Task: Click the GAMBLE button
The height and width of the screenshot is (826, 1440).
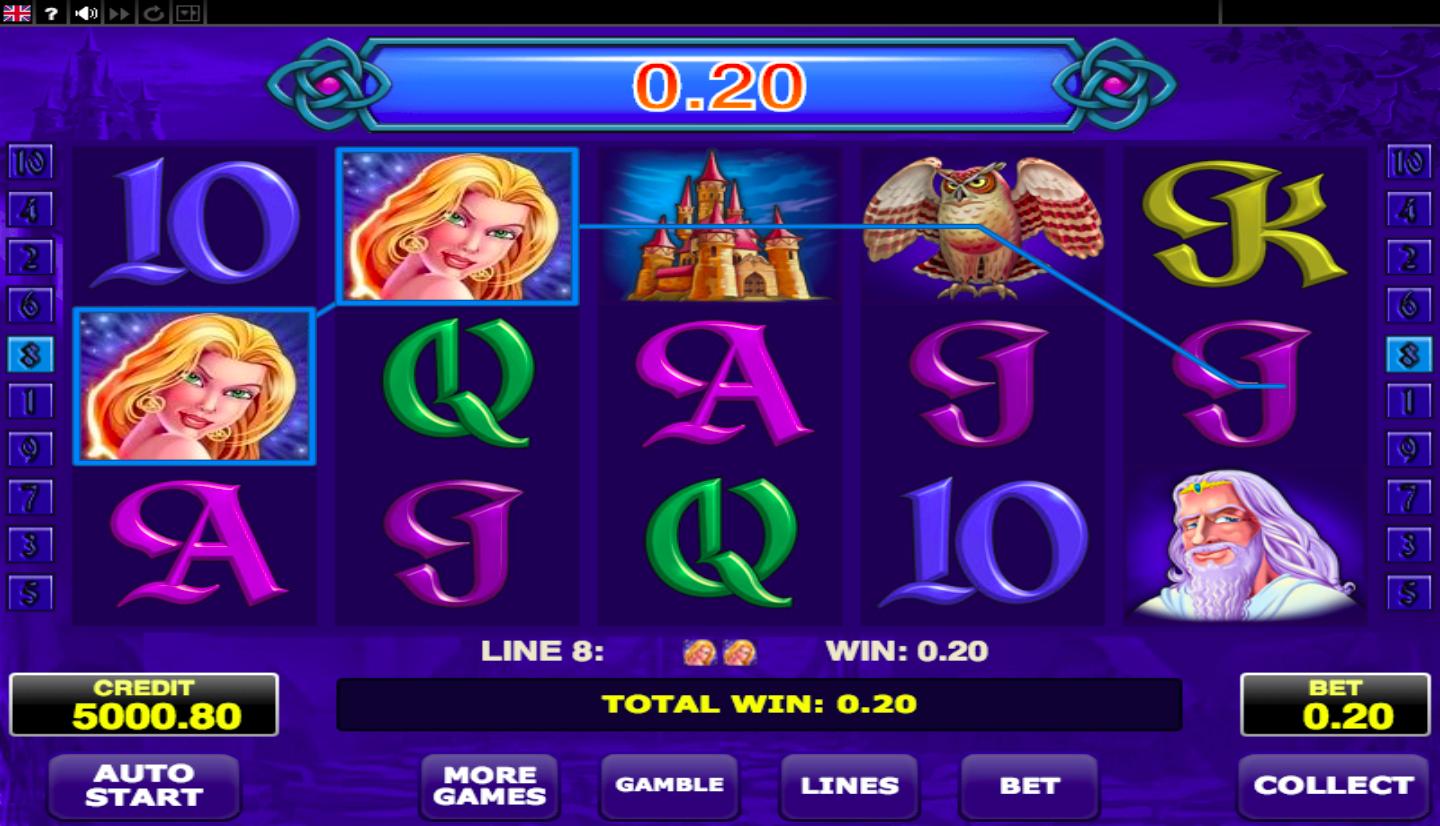Action: (669, 785)
